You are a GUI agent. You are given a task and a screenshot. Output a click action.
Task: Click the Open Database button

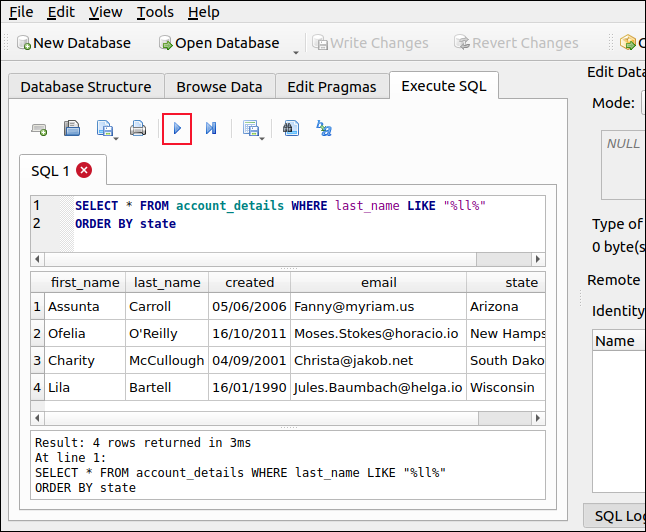click(x=218, y=43)
